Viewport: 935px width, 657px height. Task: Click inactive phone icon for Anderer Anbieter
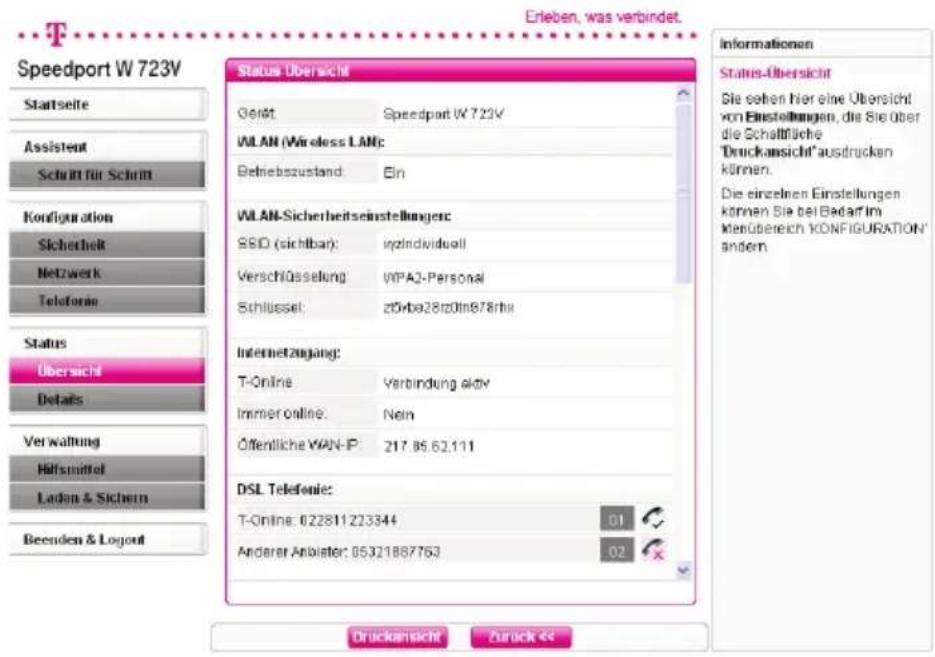654,550
